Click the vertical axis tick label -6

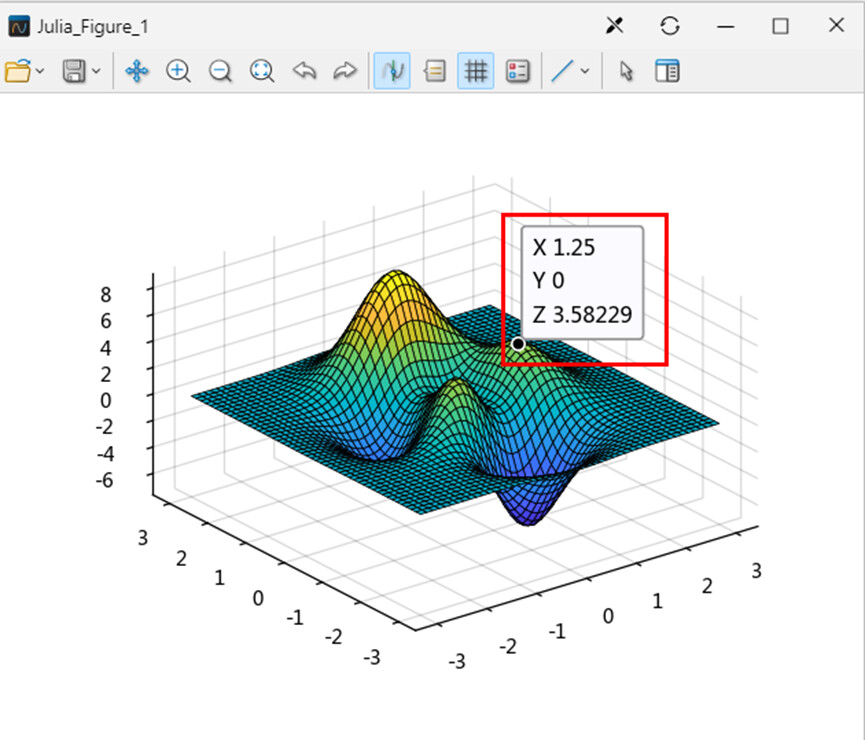(x=104, y=480)
